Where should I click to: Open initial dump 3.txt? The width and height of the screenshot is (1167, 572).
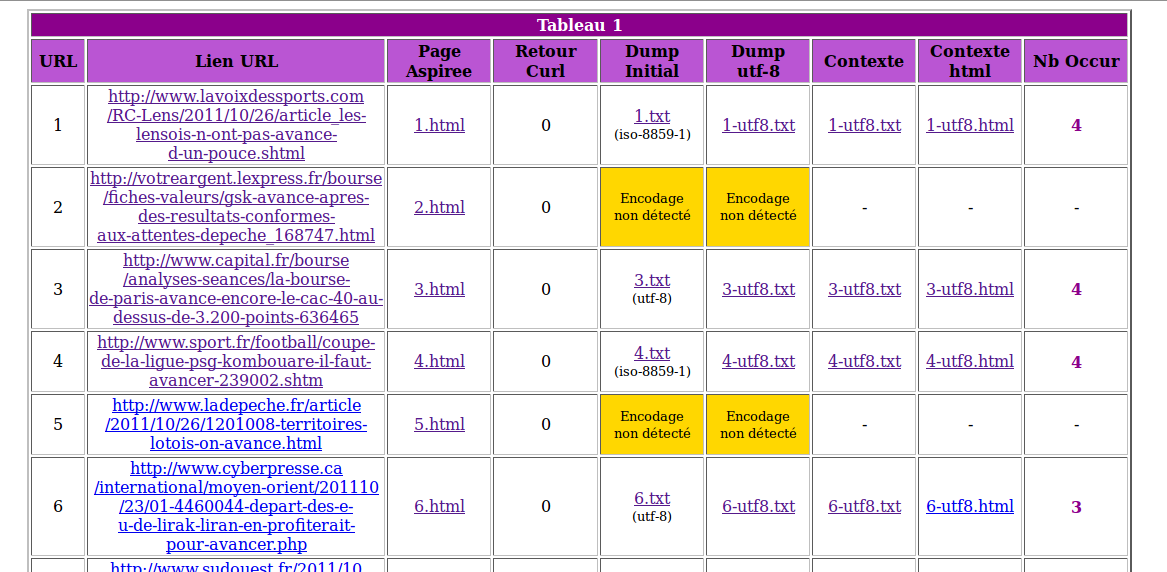click(x=652, y=280)
